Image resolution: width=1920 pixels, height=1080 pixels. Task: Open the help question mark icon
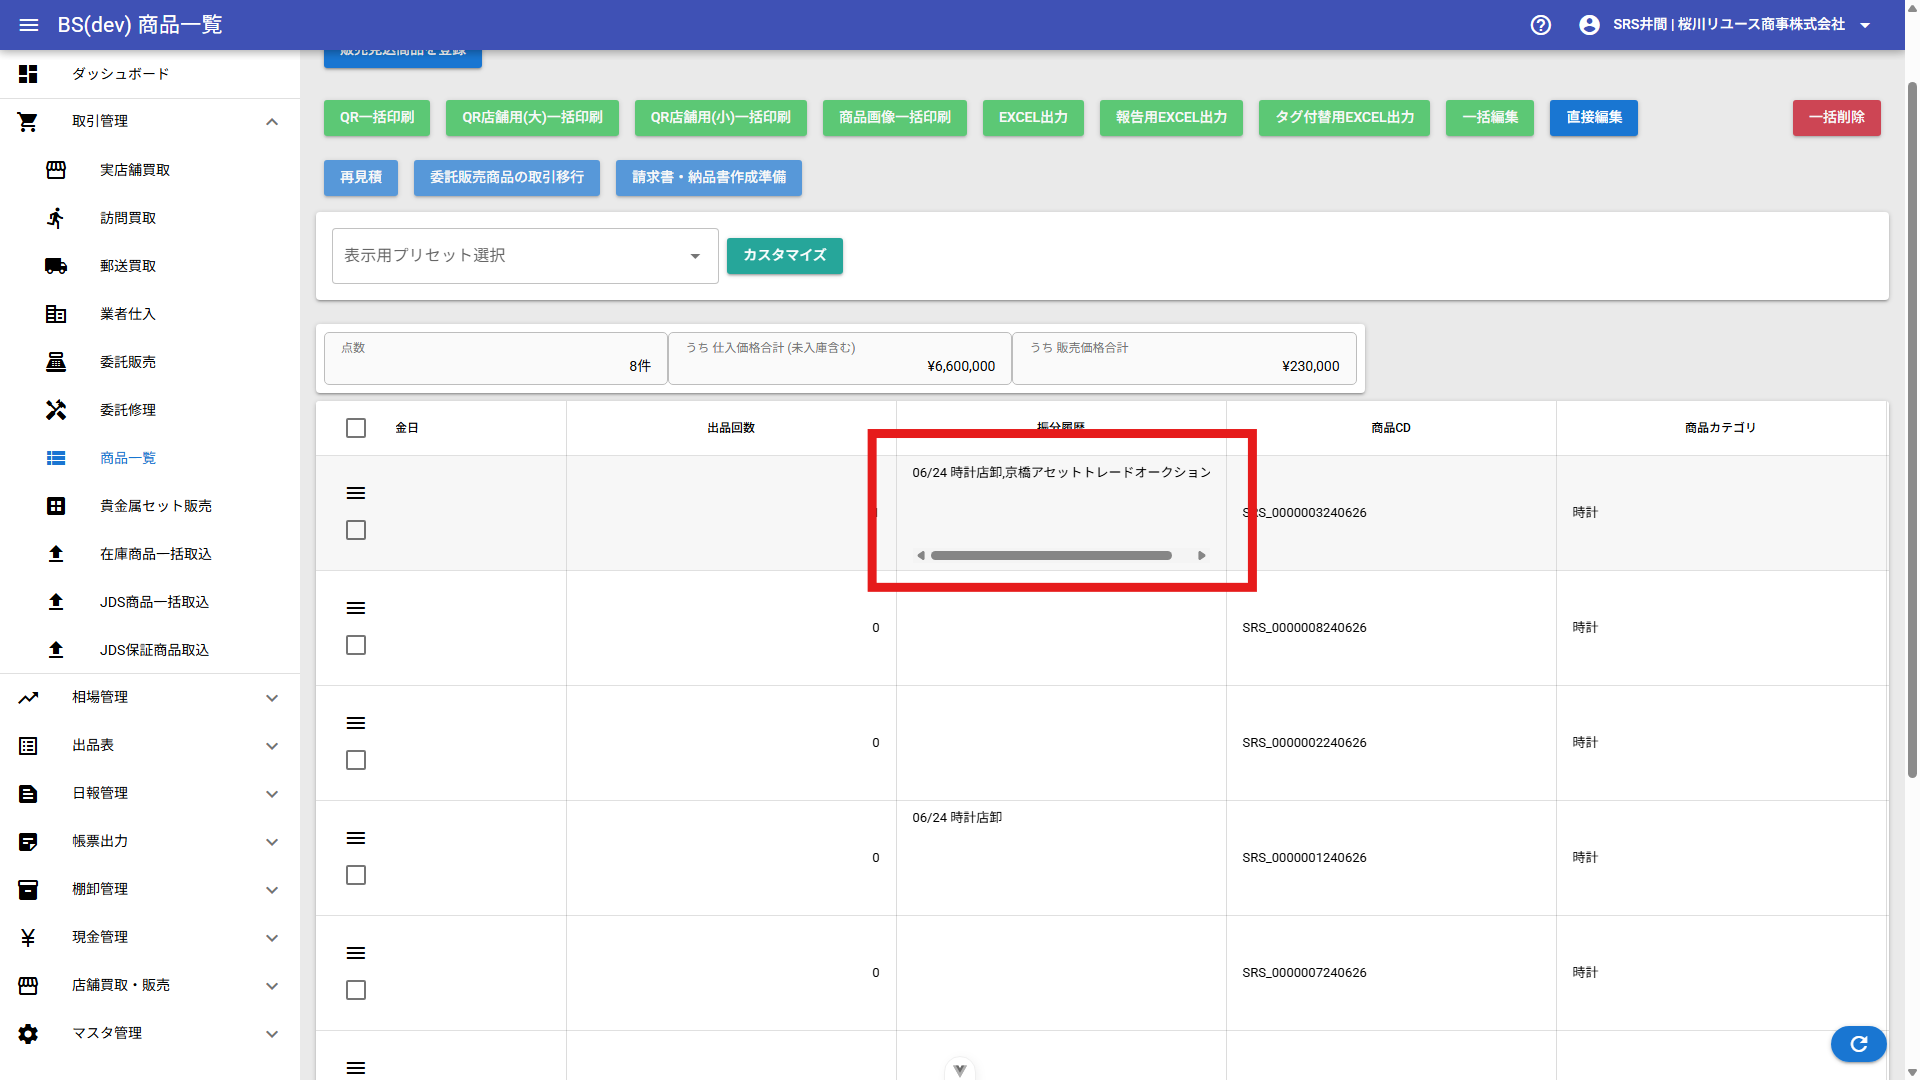click(x=1541, y=25)
